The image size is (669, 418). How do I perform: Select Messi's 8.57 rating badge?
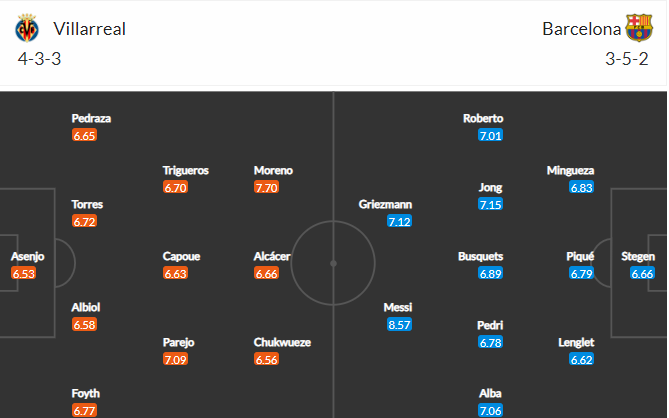coord(399,325)
